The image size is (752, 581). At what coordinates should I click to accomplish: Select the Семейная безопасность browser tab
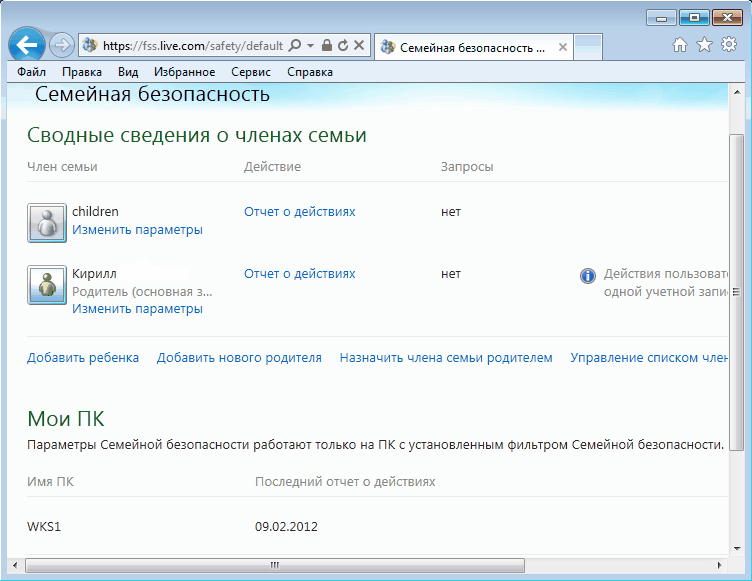(x=473, y=47)
